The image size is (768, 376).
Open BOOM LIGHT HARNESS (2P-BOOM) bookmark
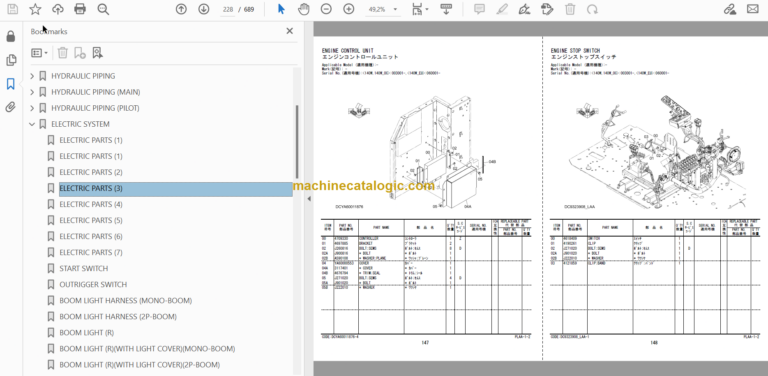pyautogui.click(x=118, y=317)
